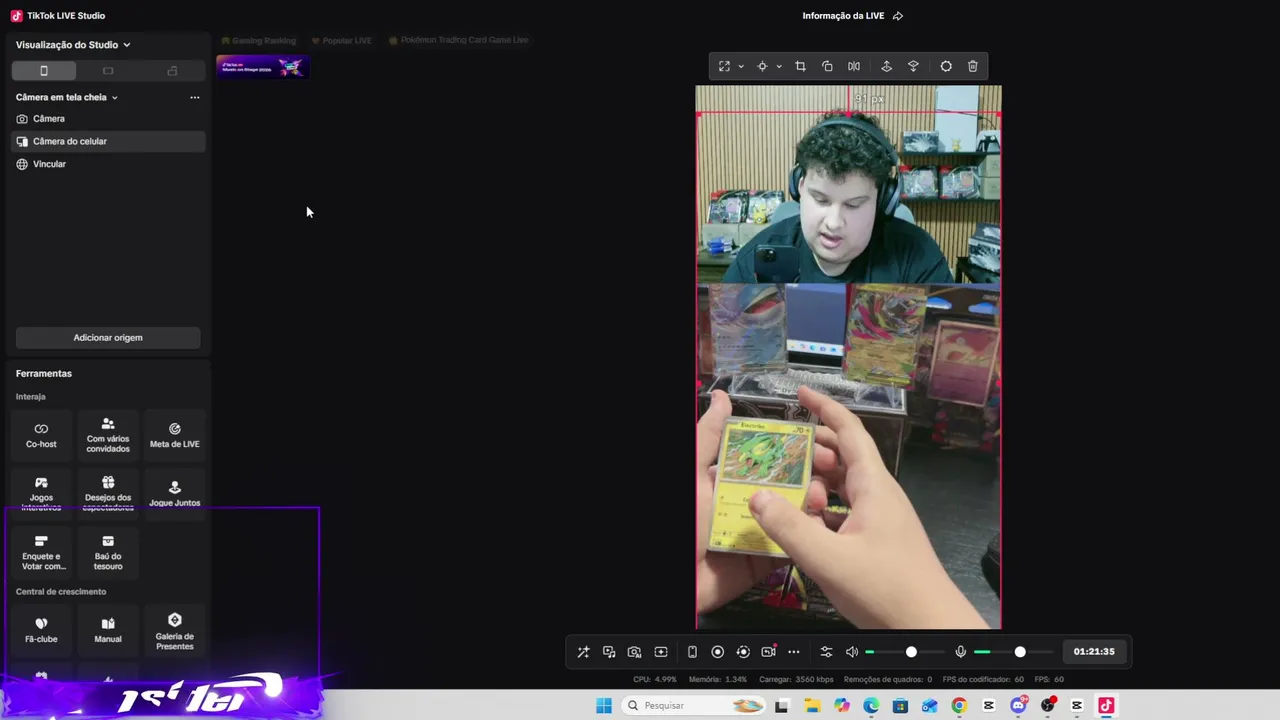Adjust the microphone volume slider

coord(1020,652)
